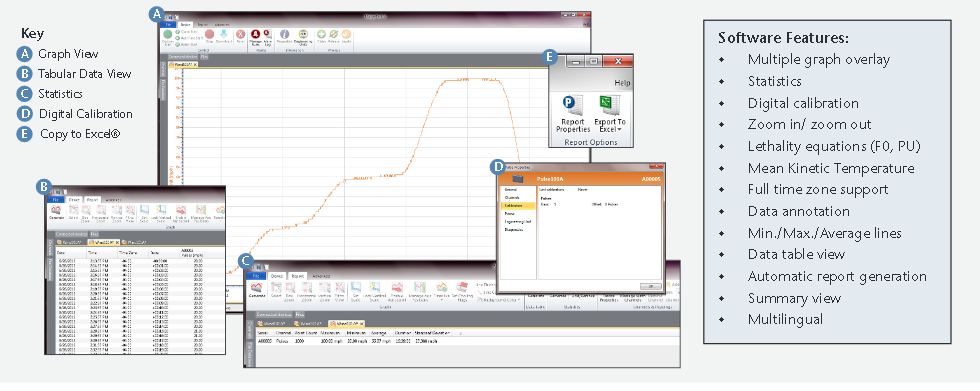Click the blue Properties info icon
980x391 pixels.
284,34
